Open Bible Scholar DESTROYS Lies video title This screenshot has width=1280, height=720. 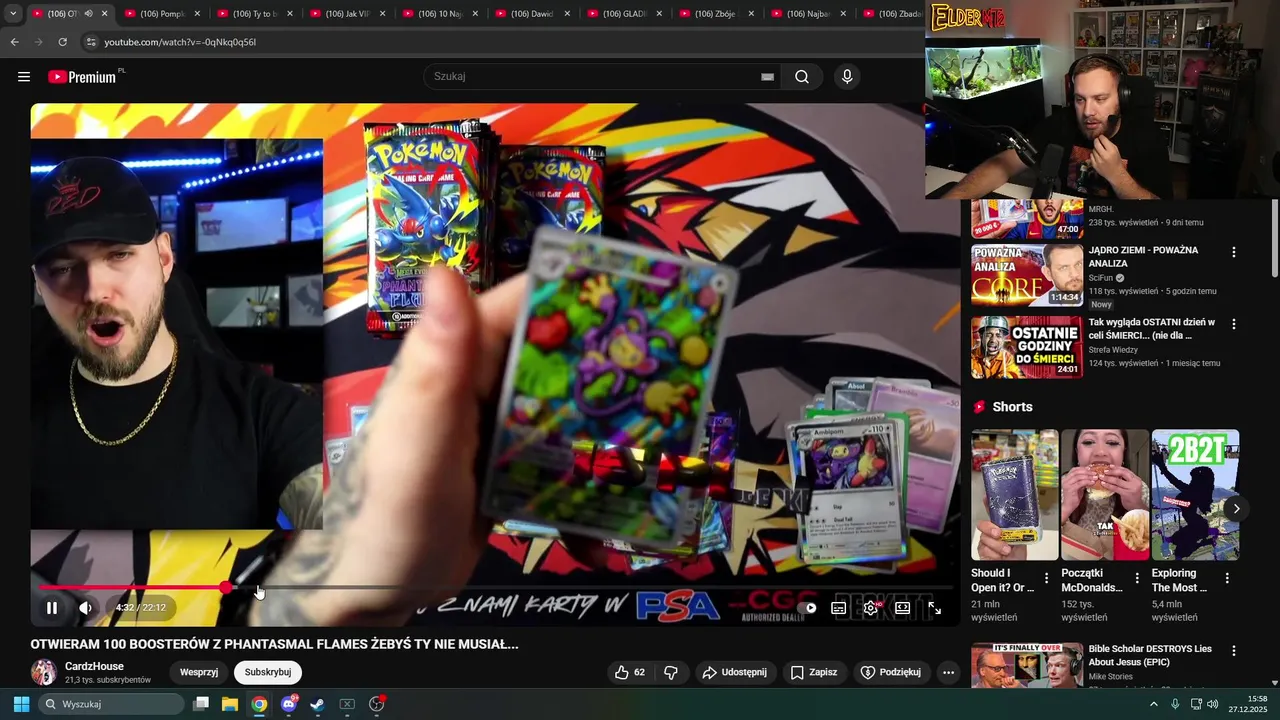[1150, 655]
